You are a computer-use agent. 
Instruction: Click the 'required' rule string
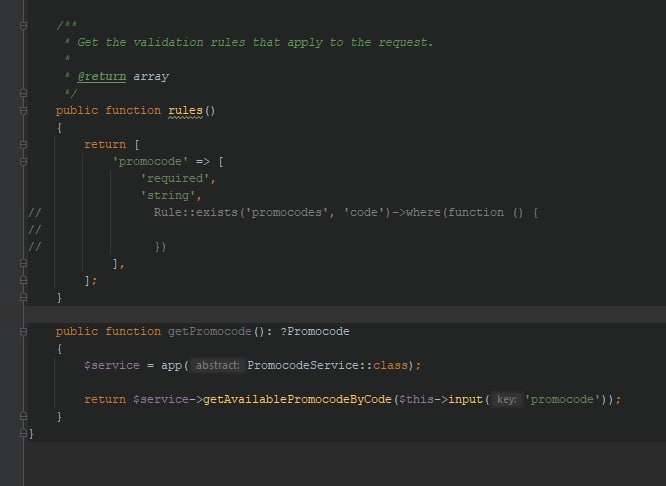coord(175,178)
